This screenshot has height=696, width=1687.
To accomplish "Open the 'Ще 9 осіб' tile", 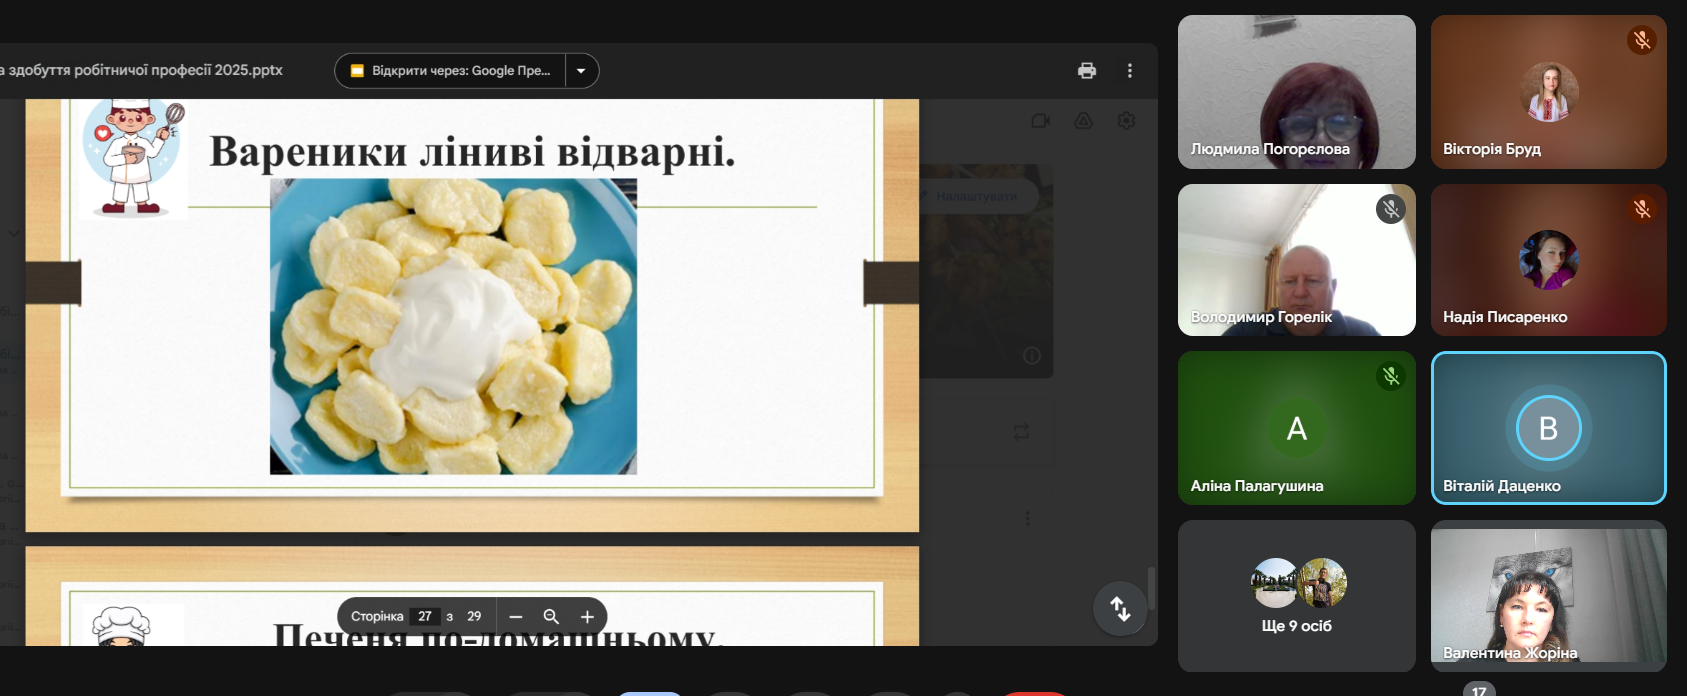I will pyautogui.click(x=1297, y=596).
